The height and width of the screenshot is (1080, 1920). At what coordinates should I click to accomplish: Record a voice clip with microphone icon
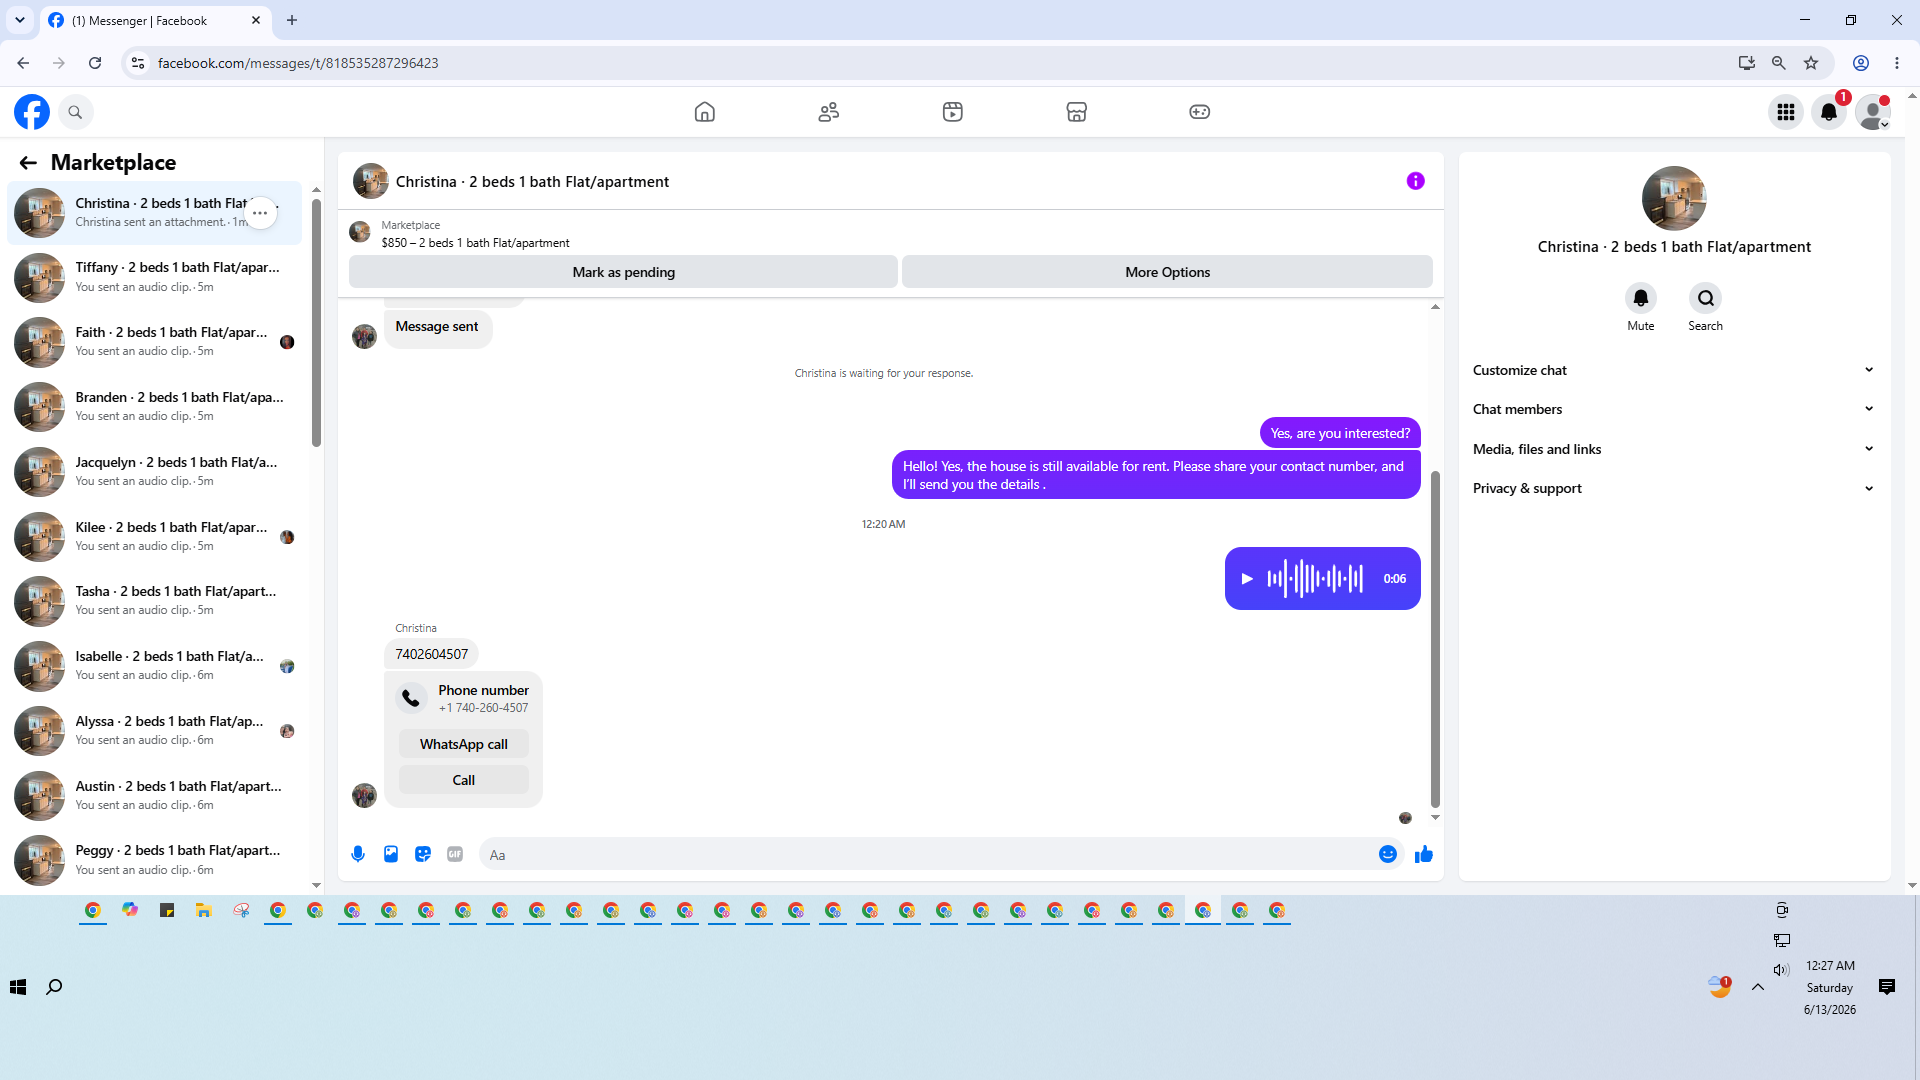coord(358,854)
